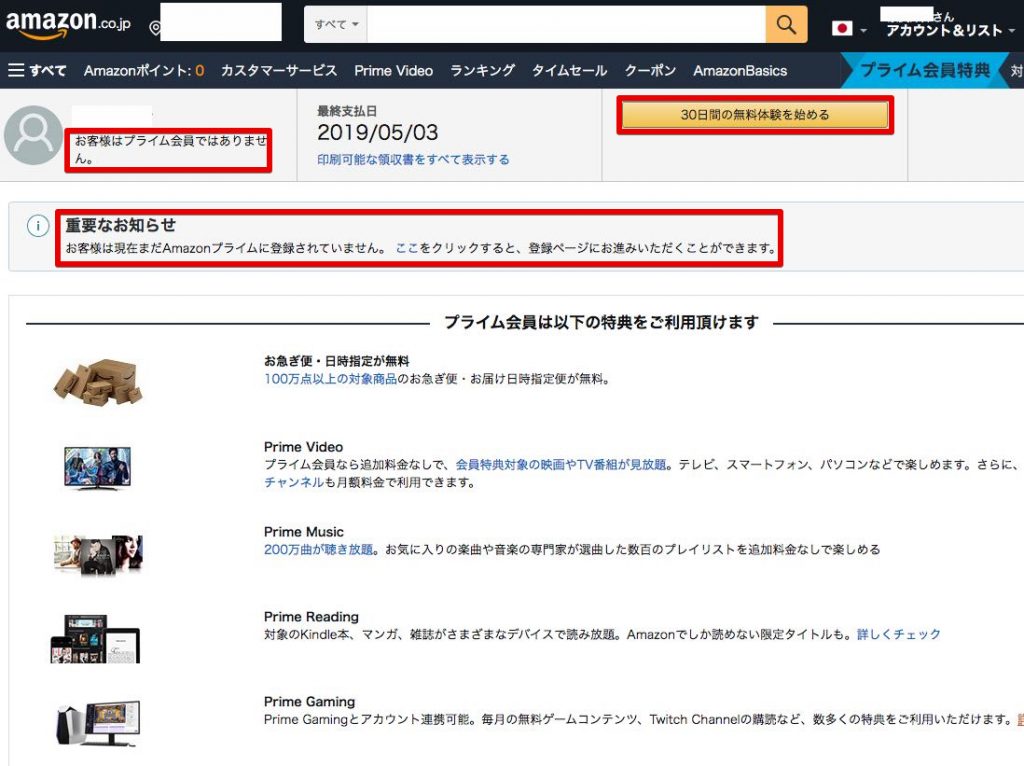Screen dimensions: 1024x766
Task: Open the search category dropdown すべて
Action: point(335,22)
